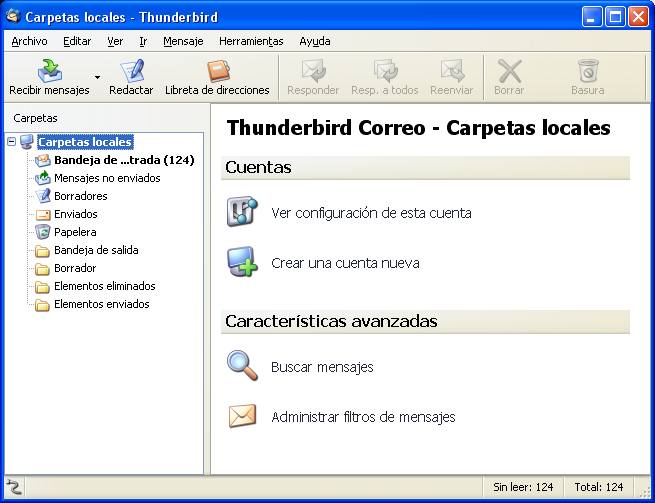Open the Archivo menu
The height and width of the screenshot is (503, 655).
pos(29,41)
